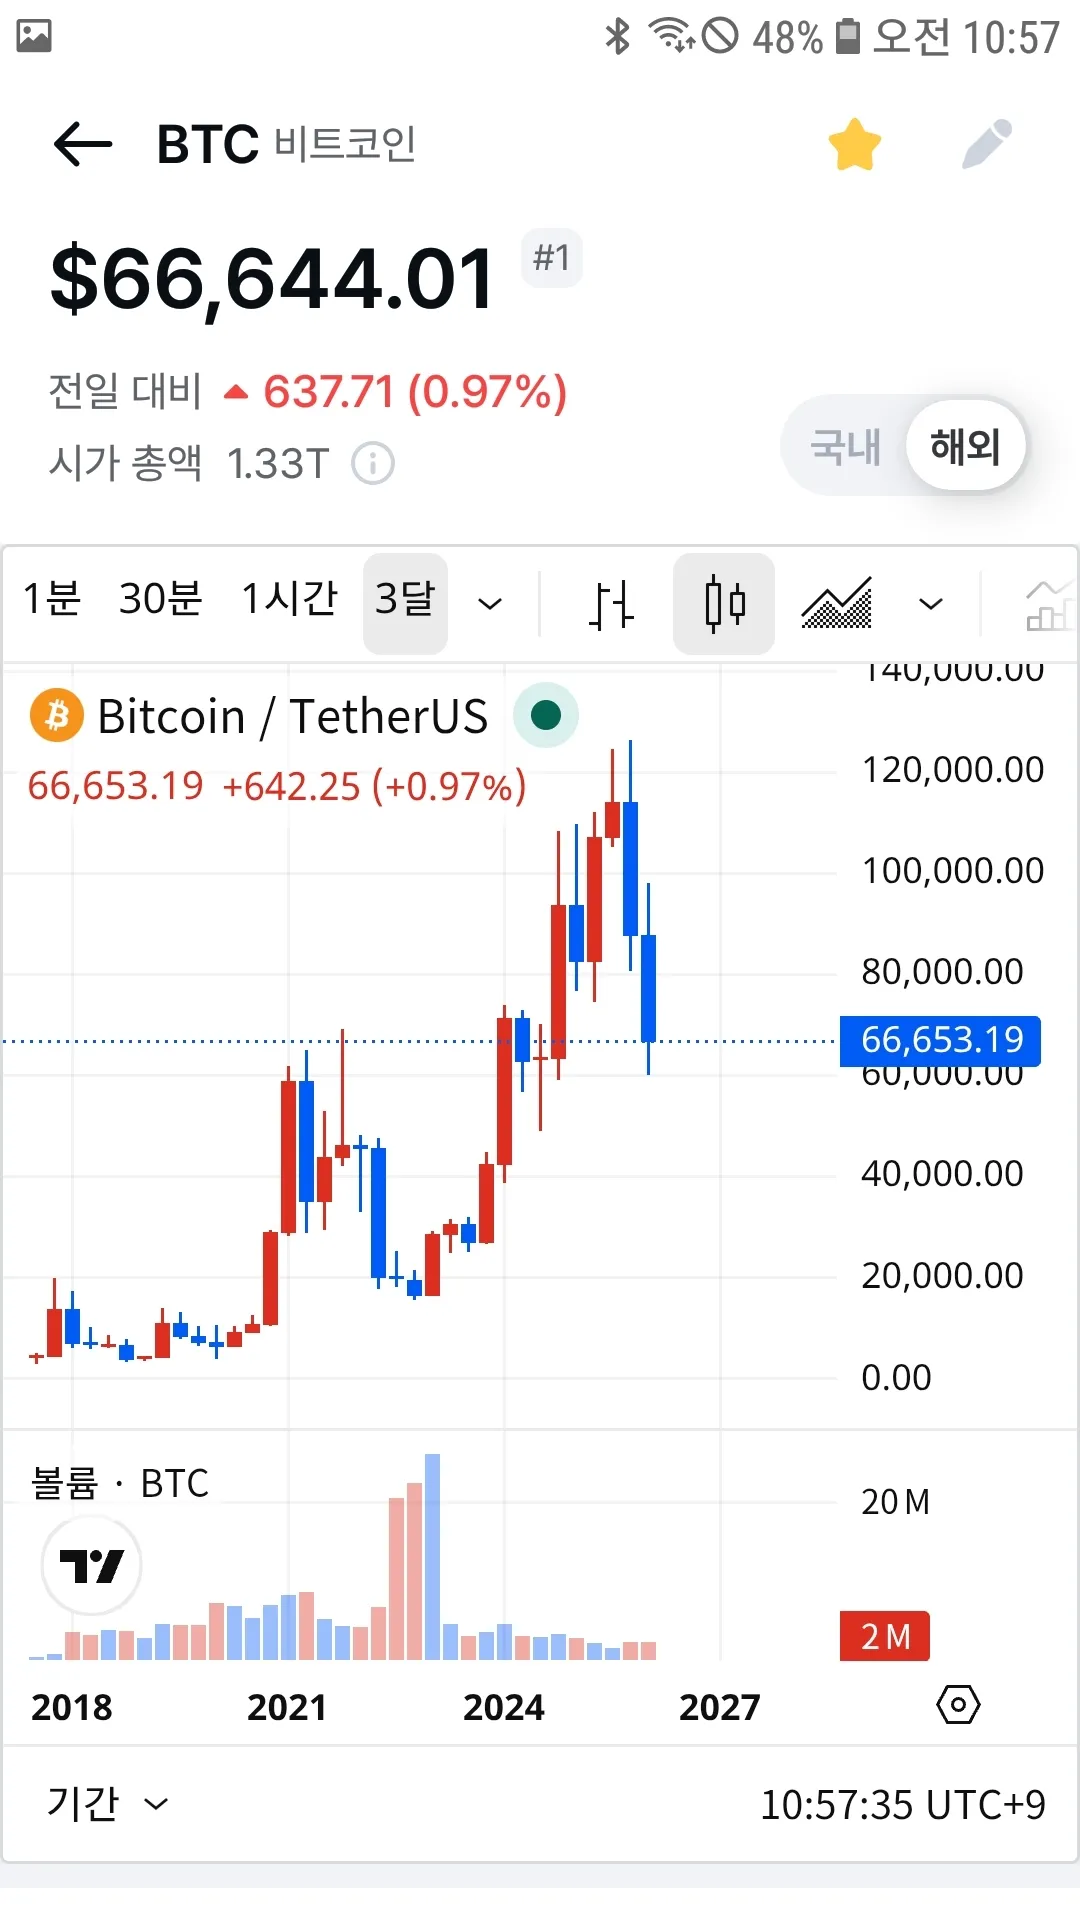The height and width of the screenshot is (1920, 1080).
Task: Expand the time interval dropdown
Action: (490, 604)
